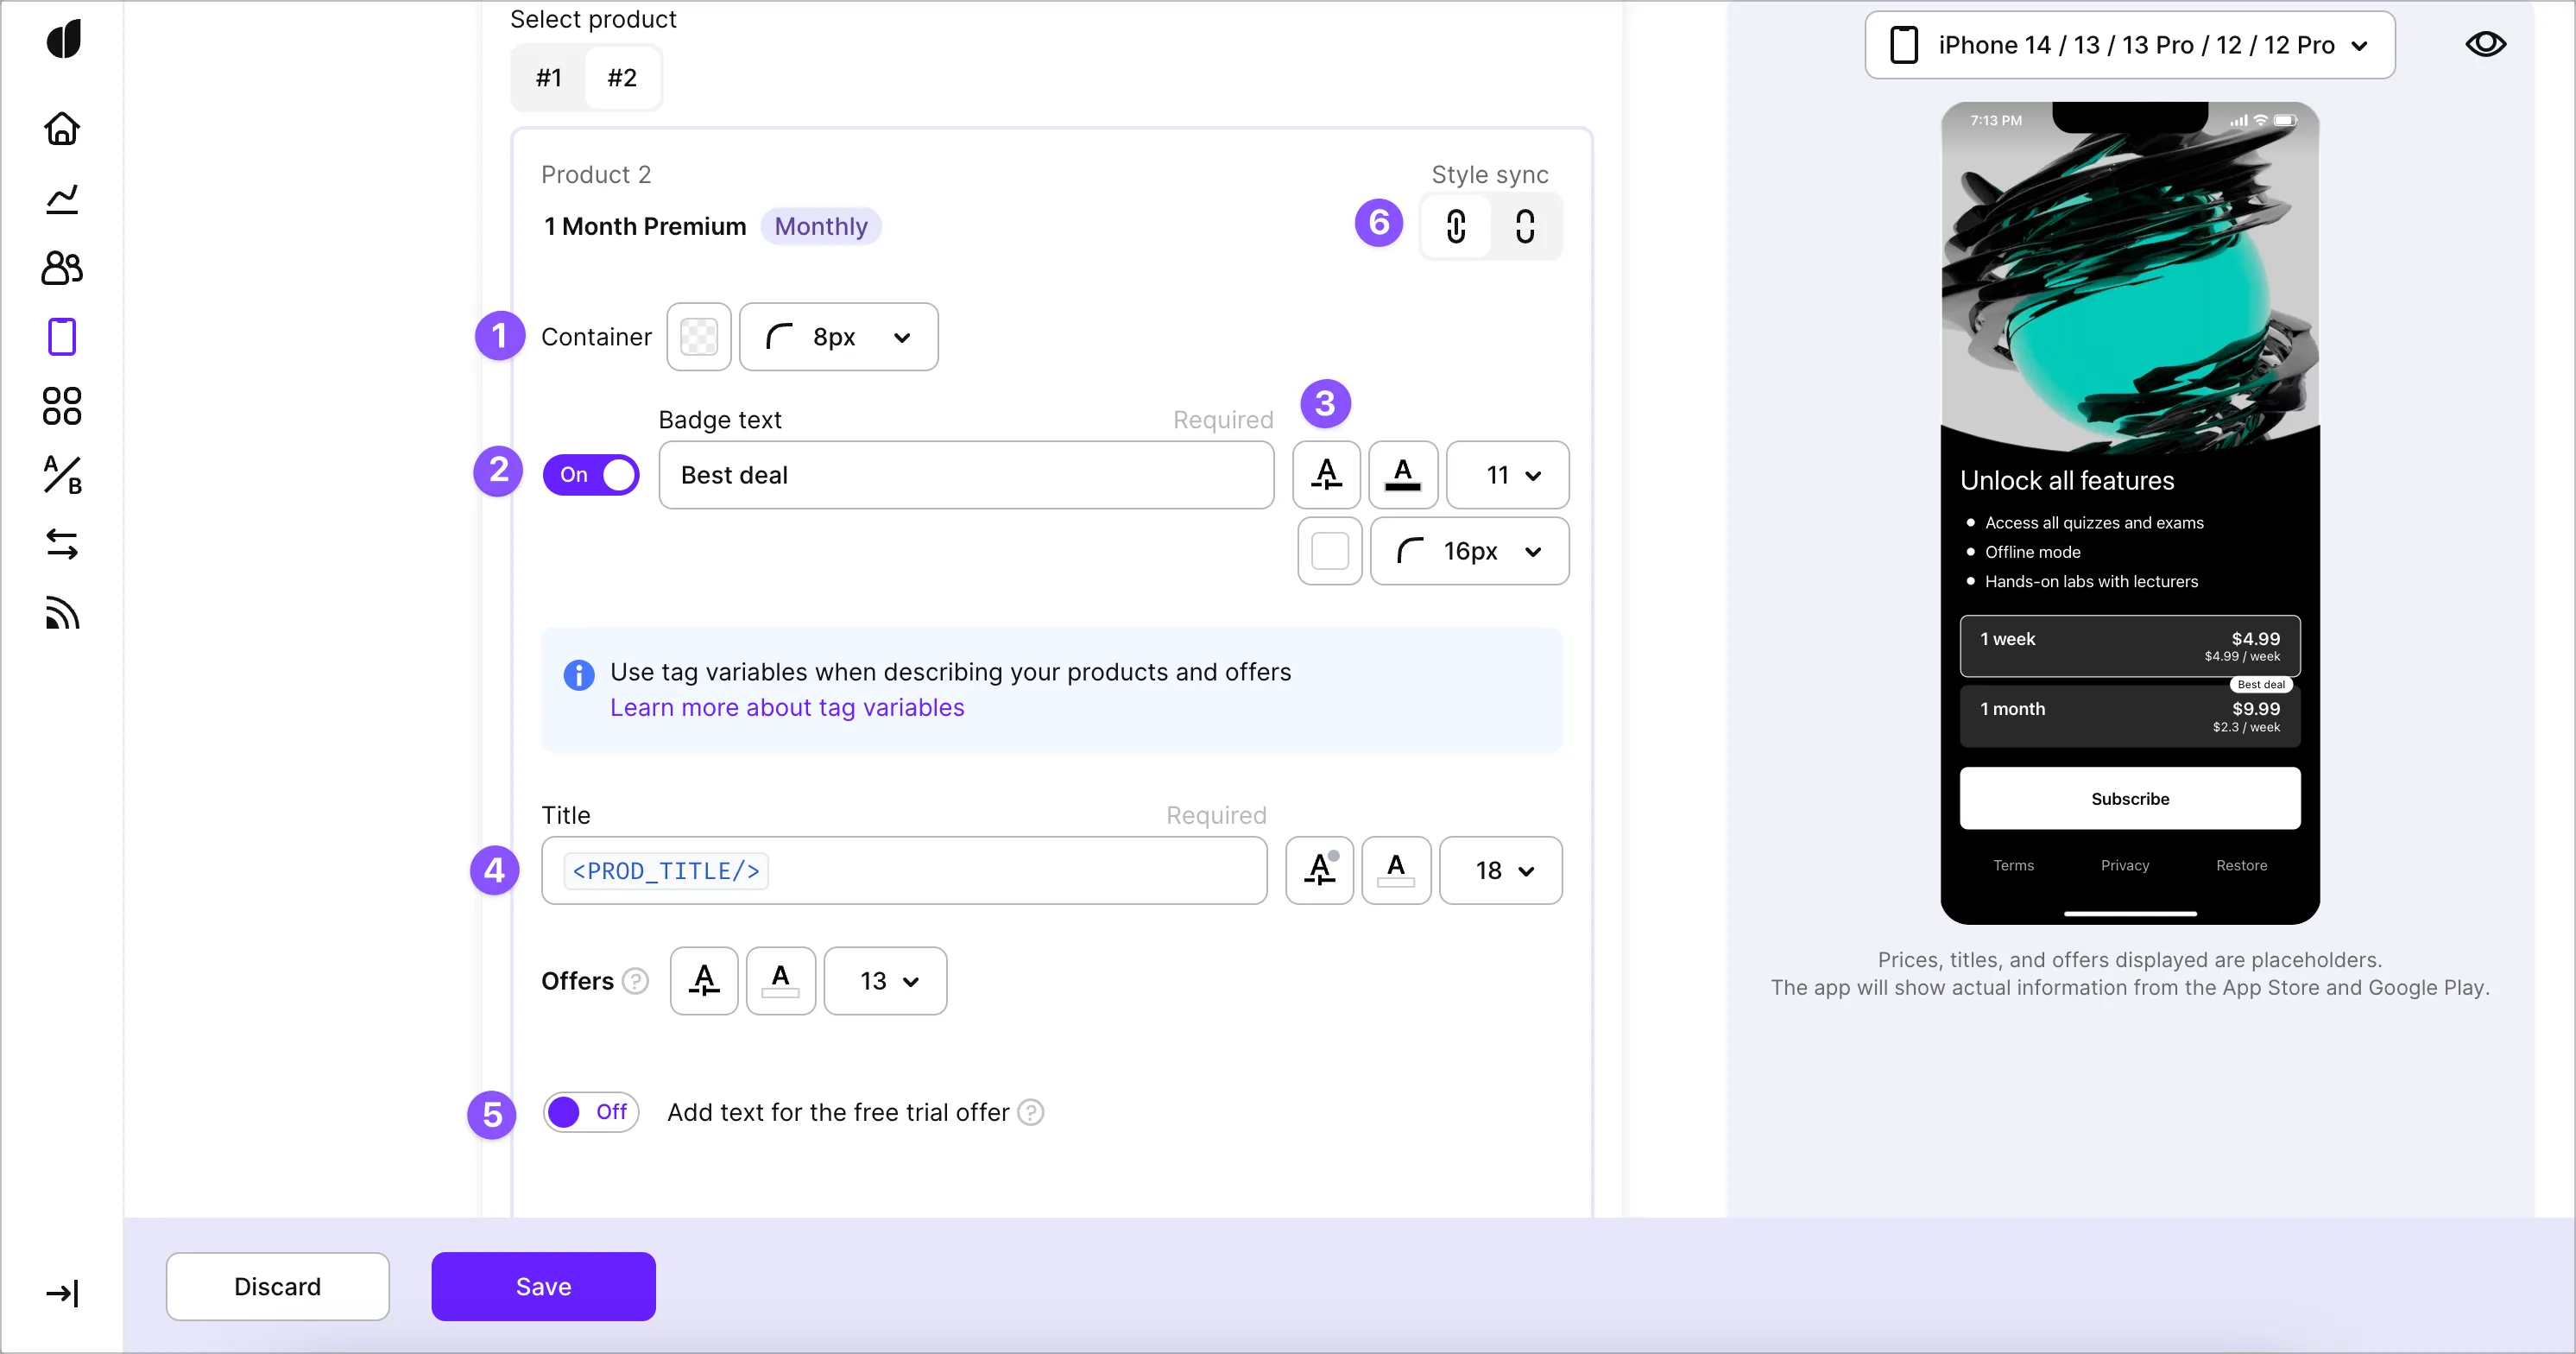Turn off the Badge text toggle
The image size is (2576, 1354).
pos(591,475)
